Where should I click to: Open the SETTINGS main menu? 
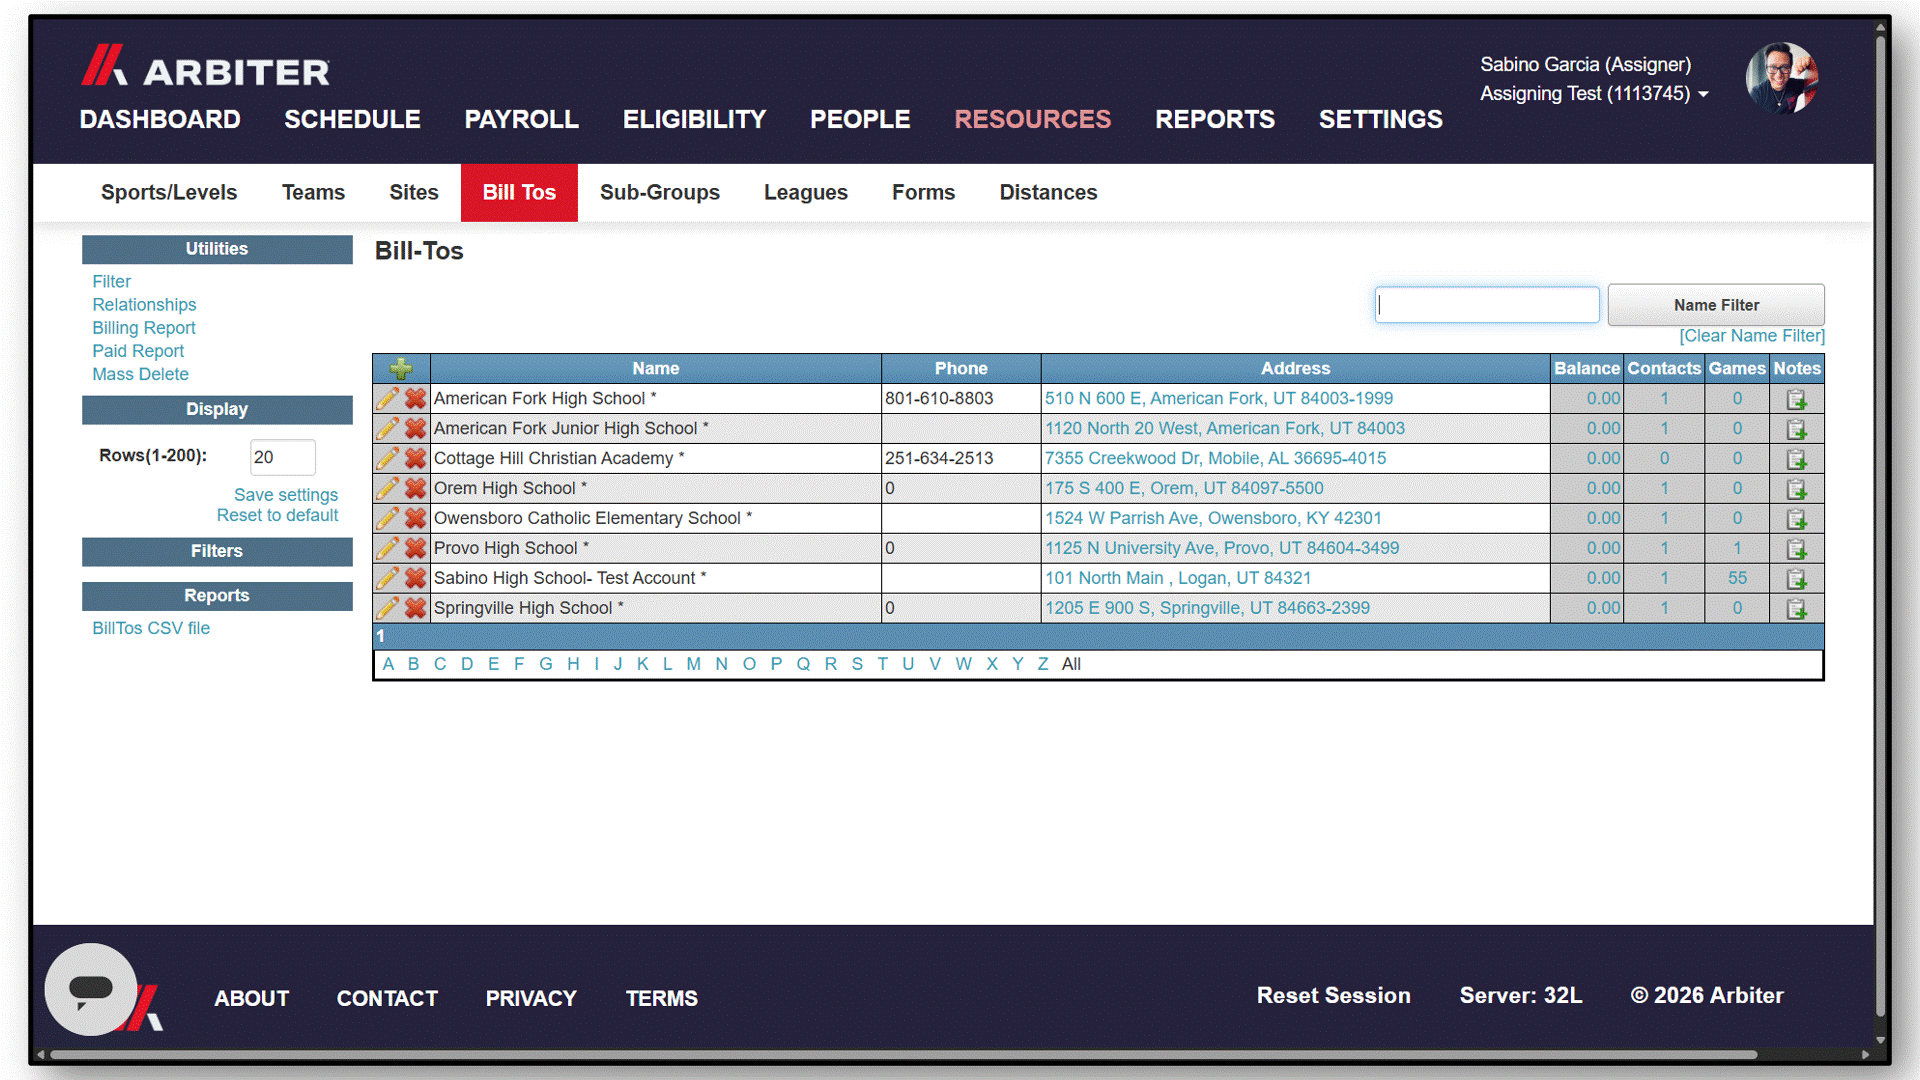tap(1380, 119)
